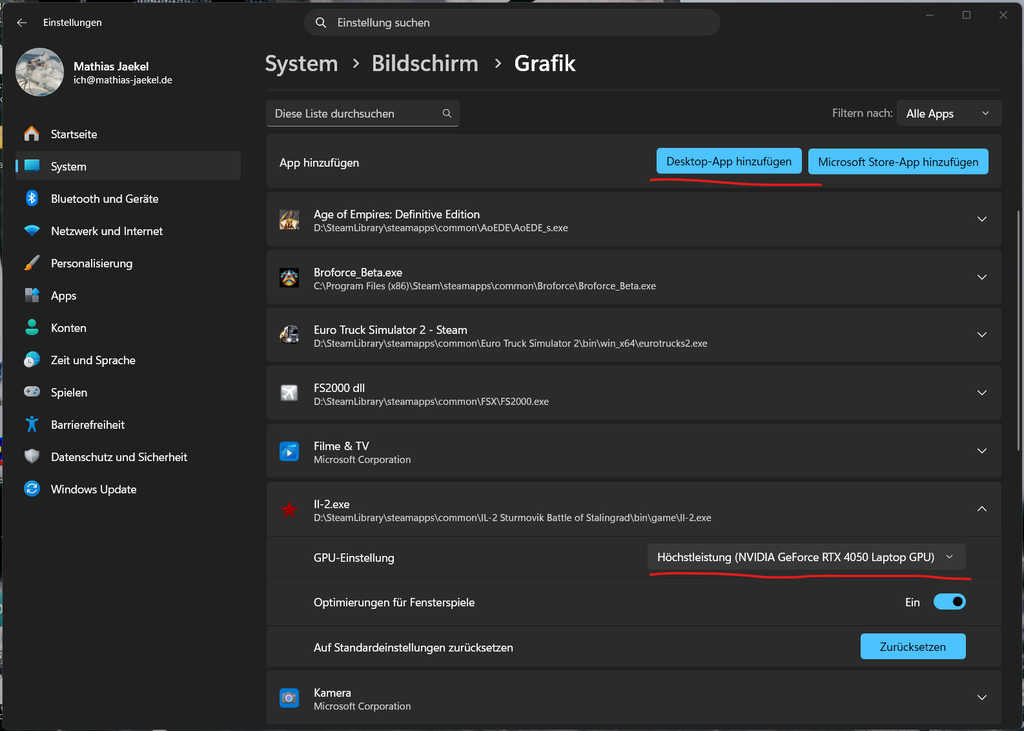Click Desktop-App hinzufügen button
The width and height of the screenshot is (1024, 731).
coord(729,161)
